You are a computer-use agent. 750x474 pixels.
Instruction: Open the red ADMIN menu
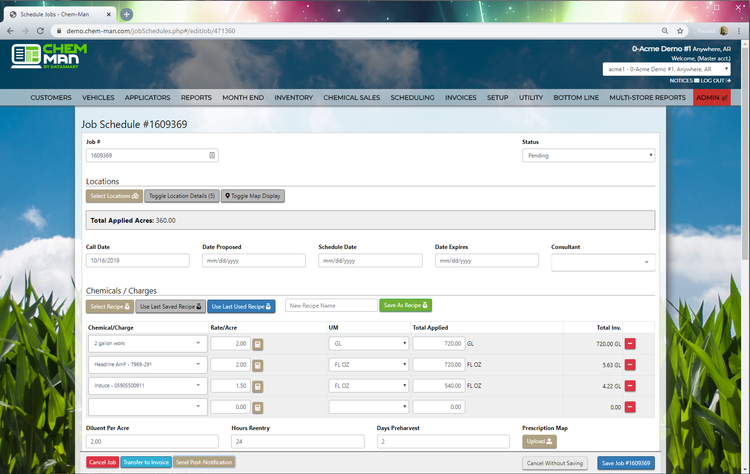[x=712, y=98]
